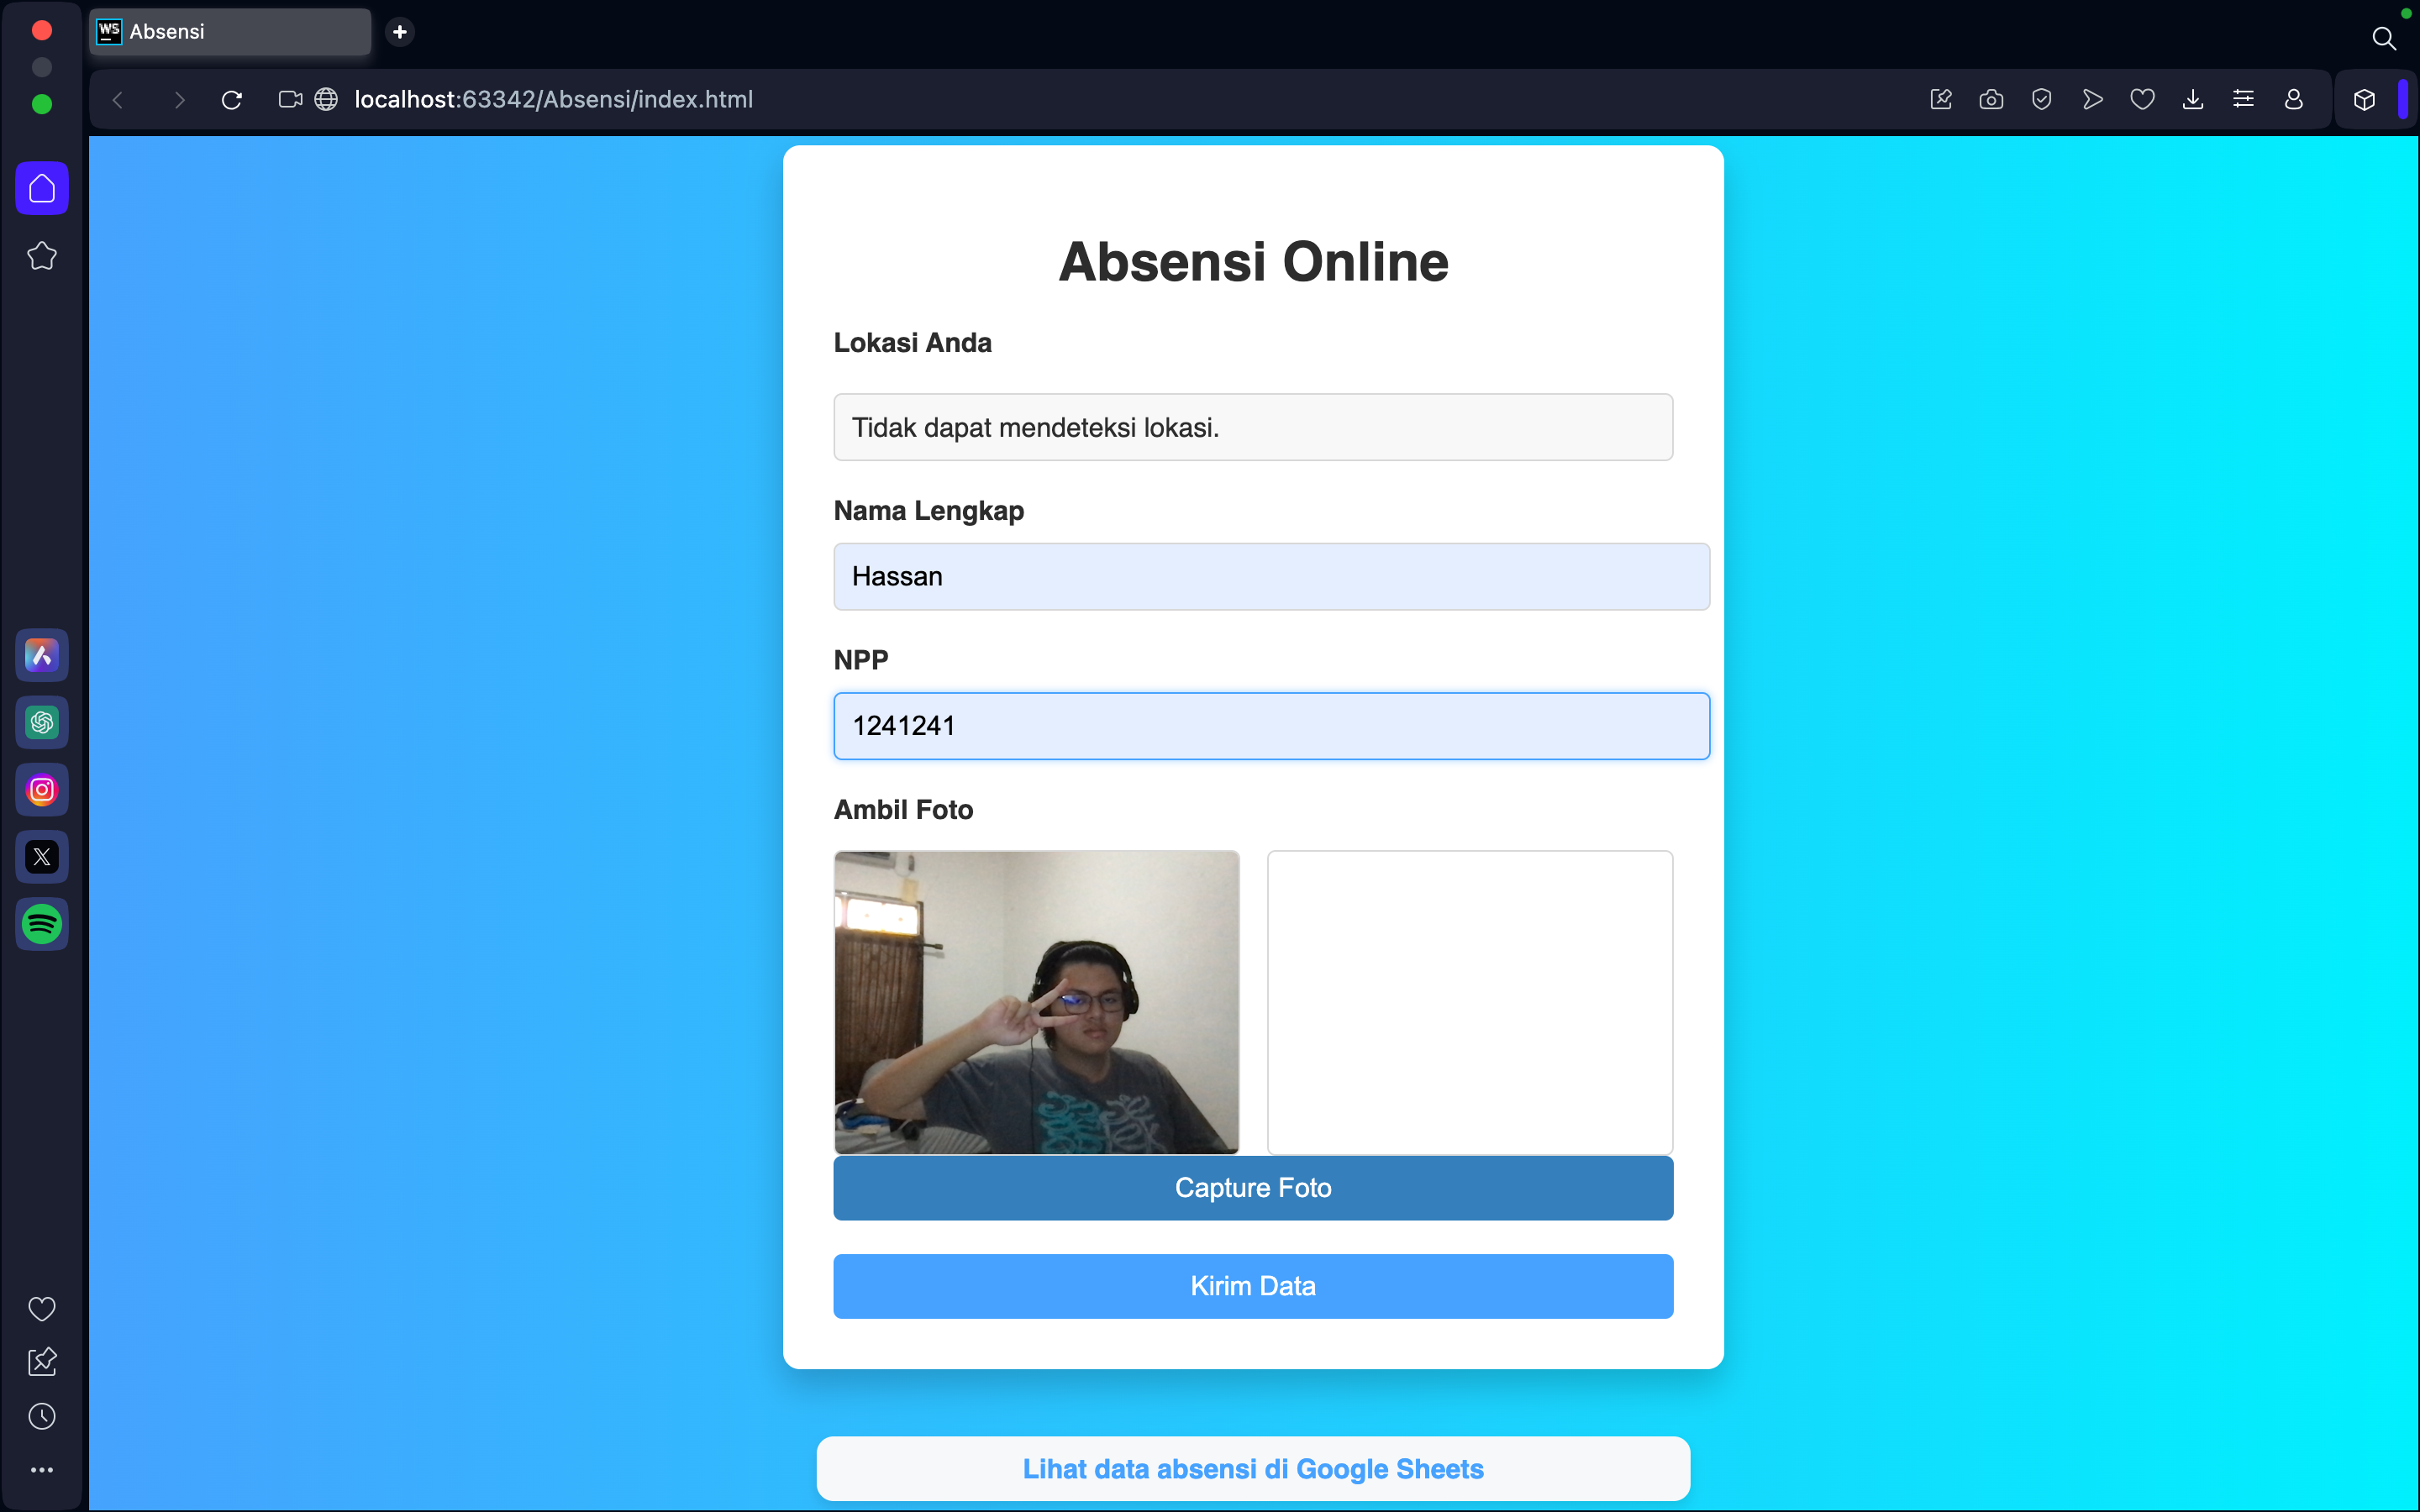Click the Ambil Foto label

click(x=903, y=810)
